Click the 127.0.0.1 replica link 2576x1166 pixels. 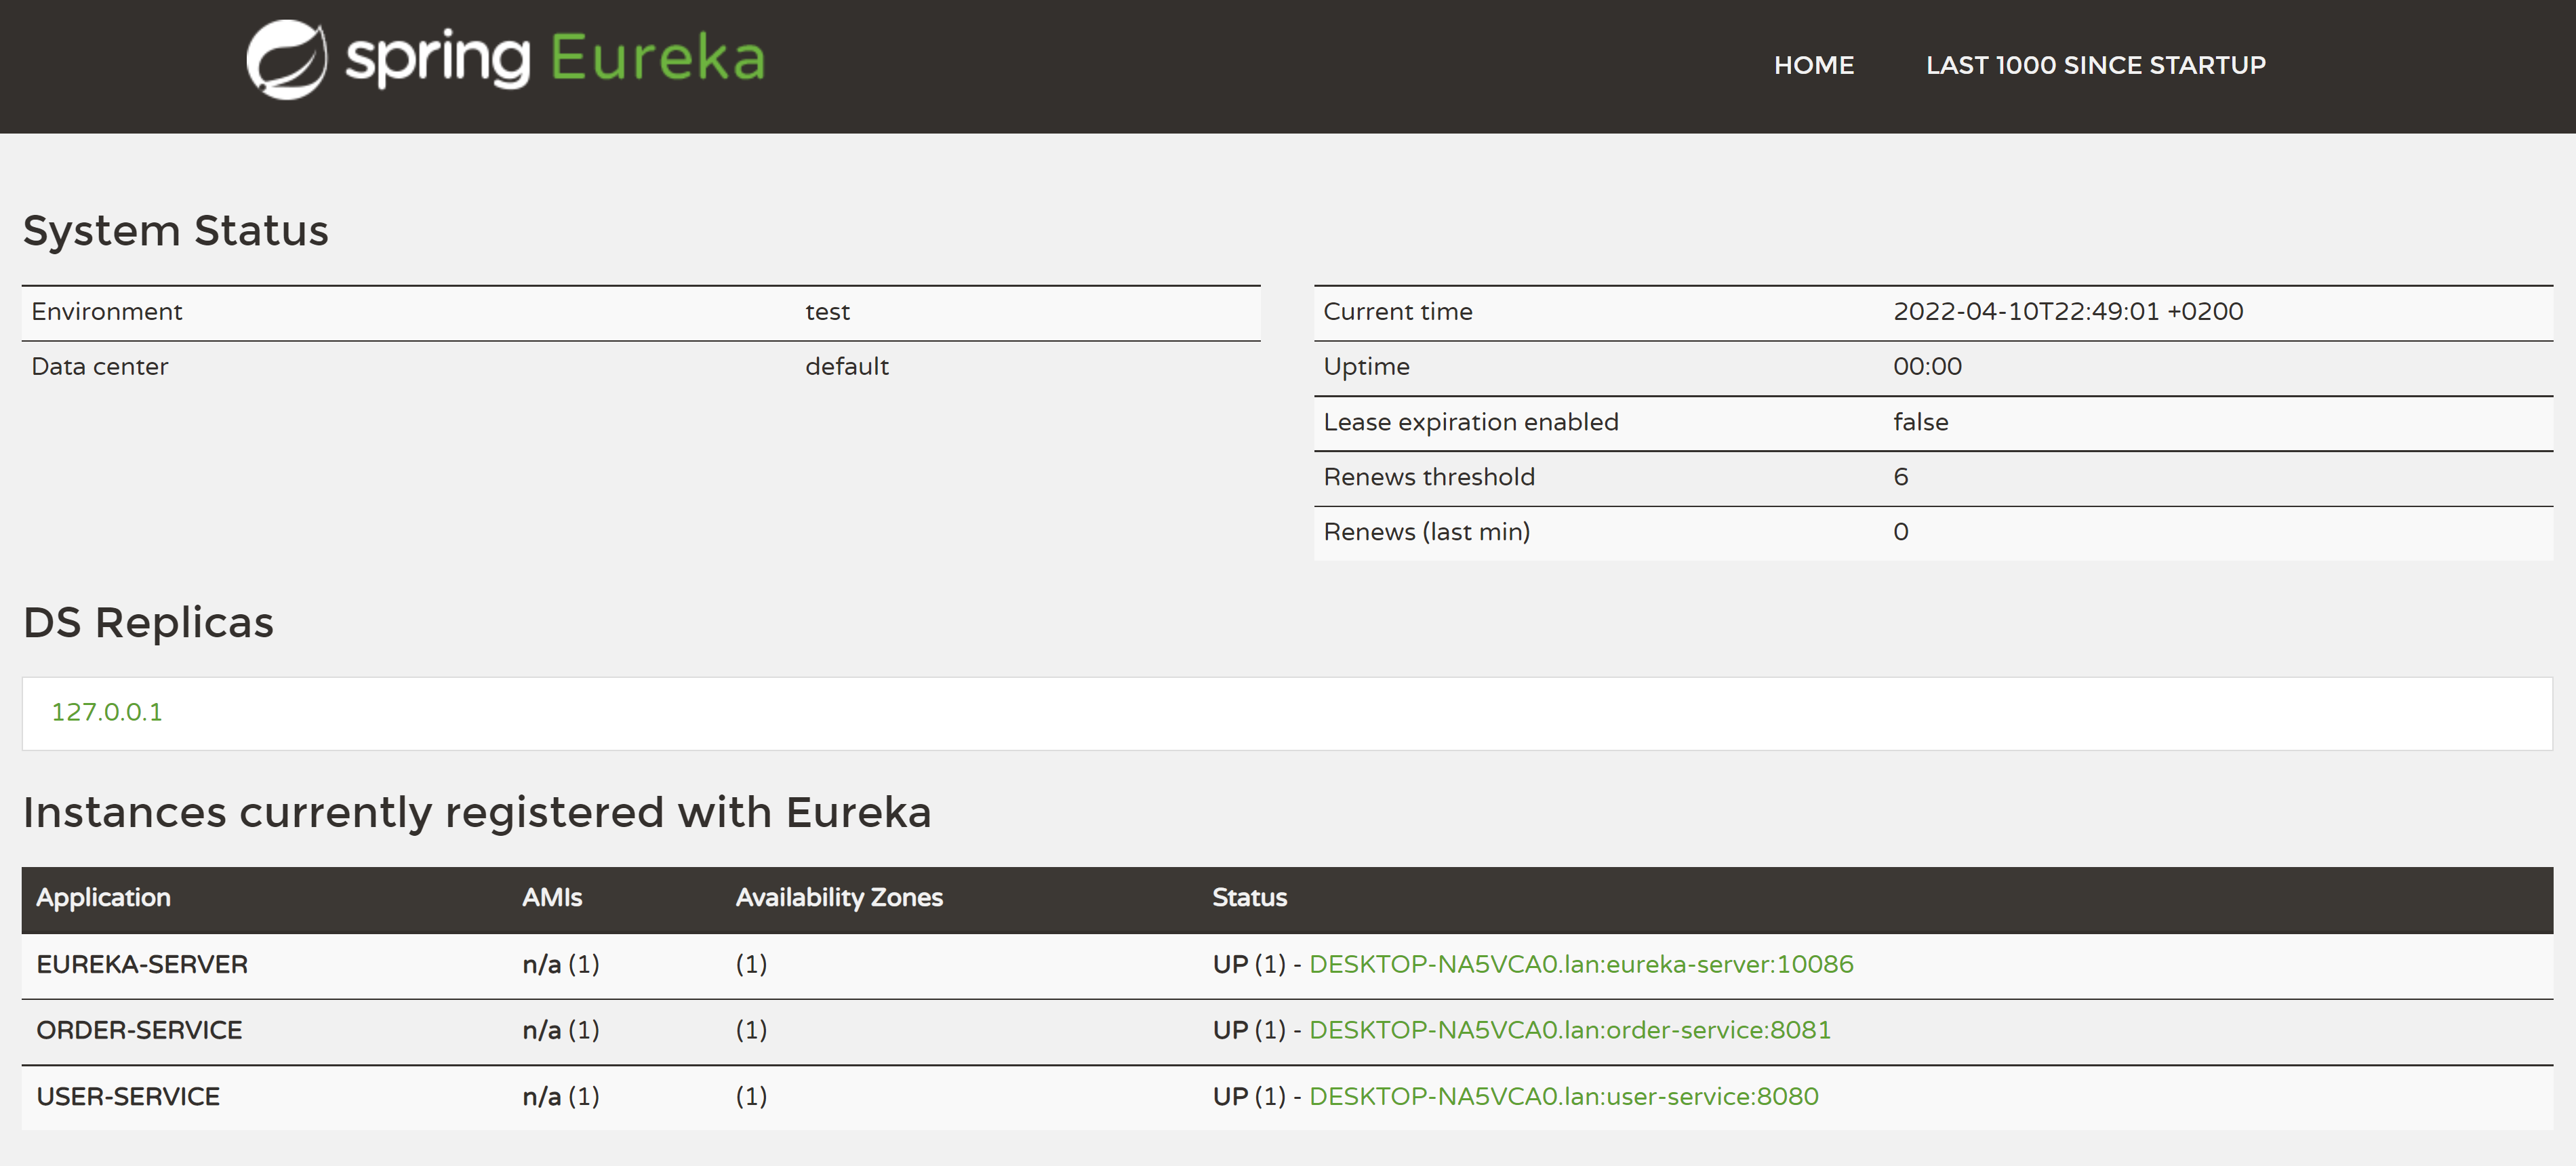[106, 712]
